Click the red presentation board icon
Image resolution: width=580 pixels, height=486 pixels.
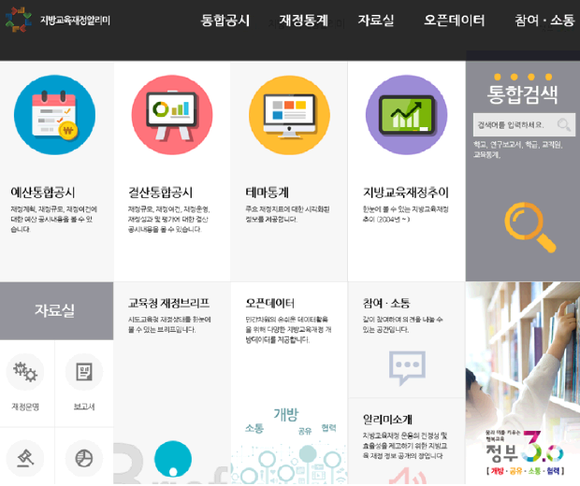tap(172, 115)
